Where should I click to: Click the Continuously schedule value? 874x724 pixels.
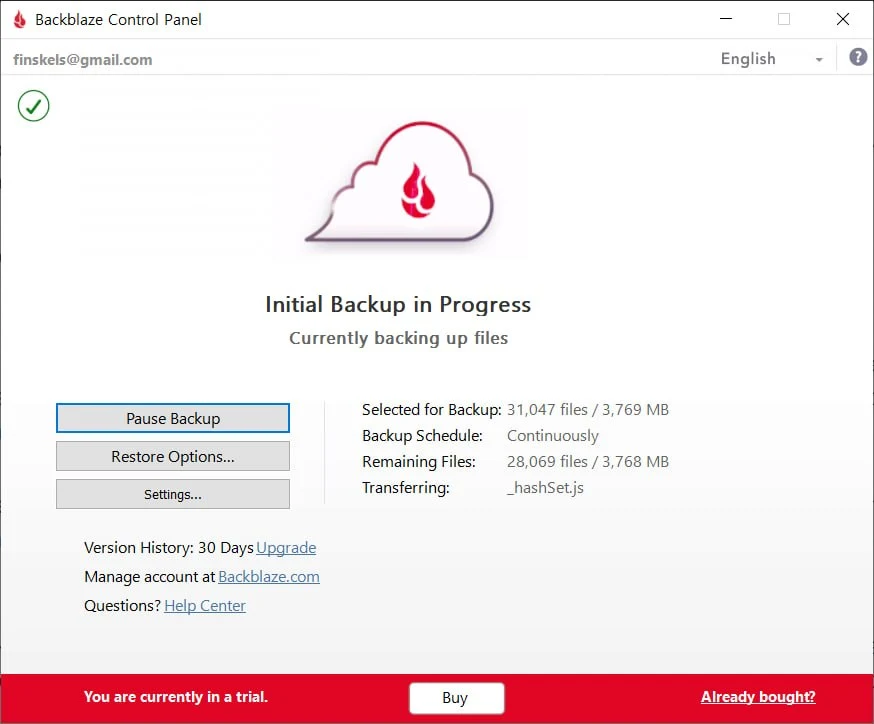(x=552, y=436)
